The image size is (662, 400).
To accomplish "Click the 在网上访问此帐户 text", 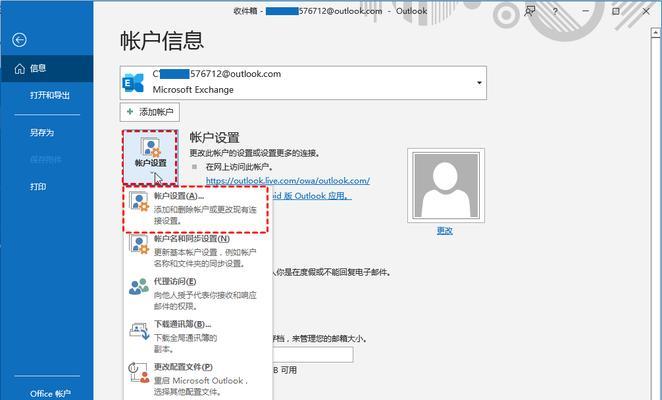I will (x=239, y=167).
